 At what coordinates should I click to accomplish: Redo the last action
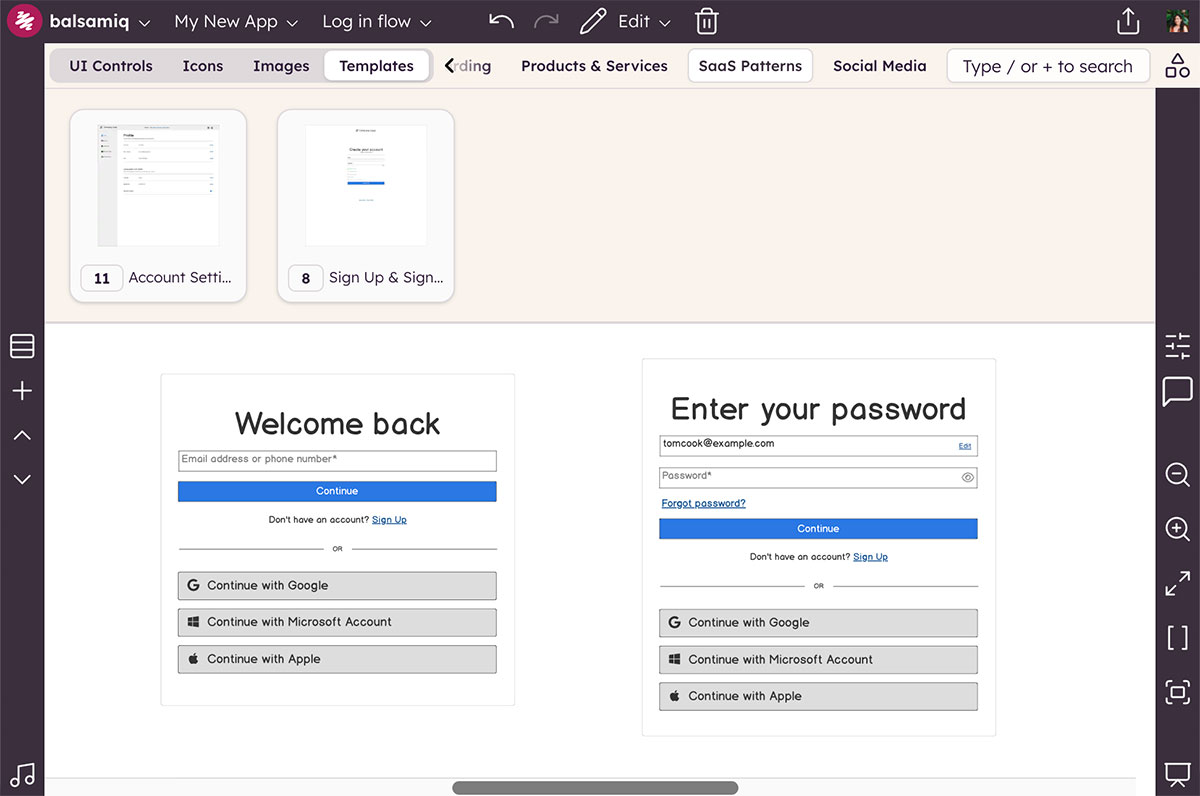546,22
